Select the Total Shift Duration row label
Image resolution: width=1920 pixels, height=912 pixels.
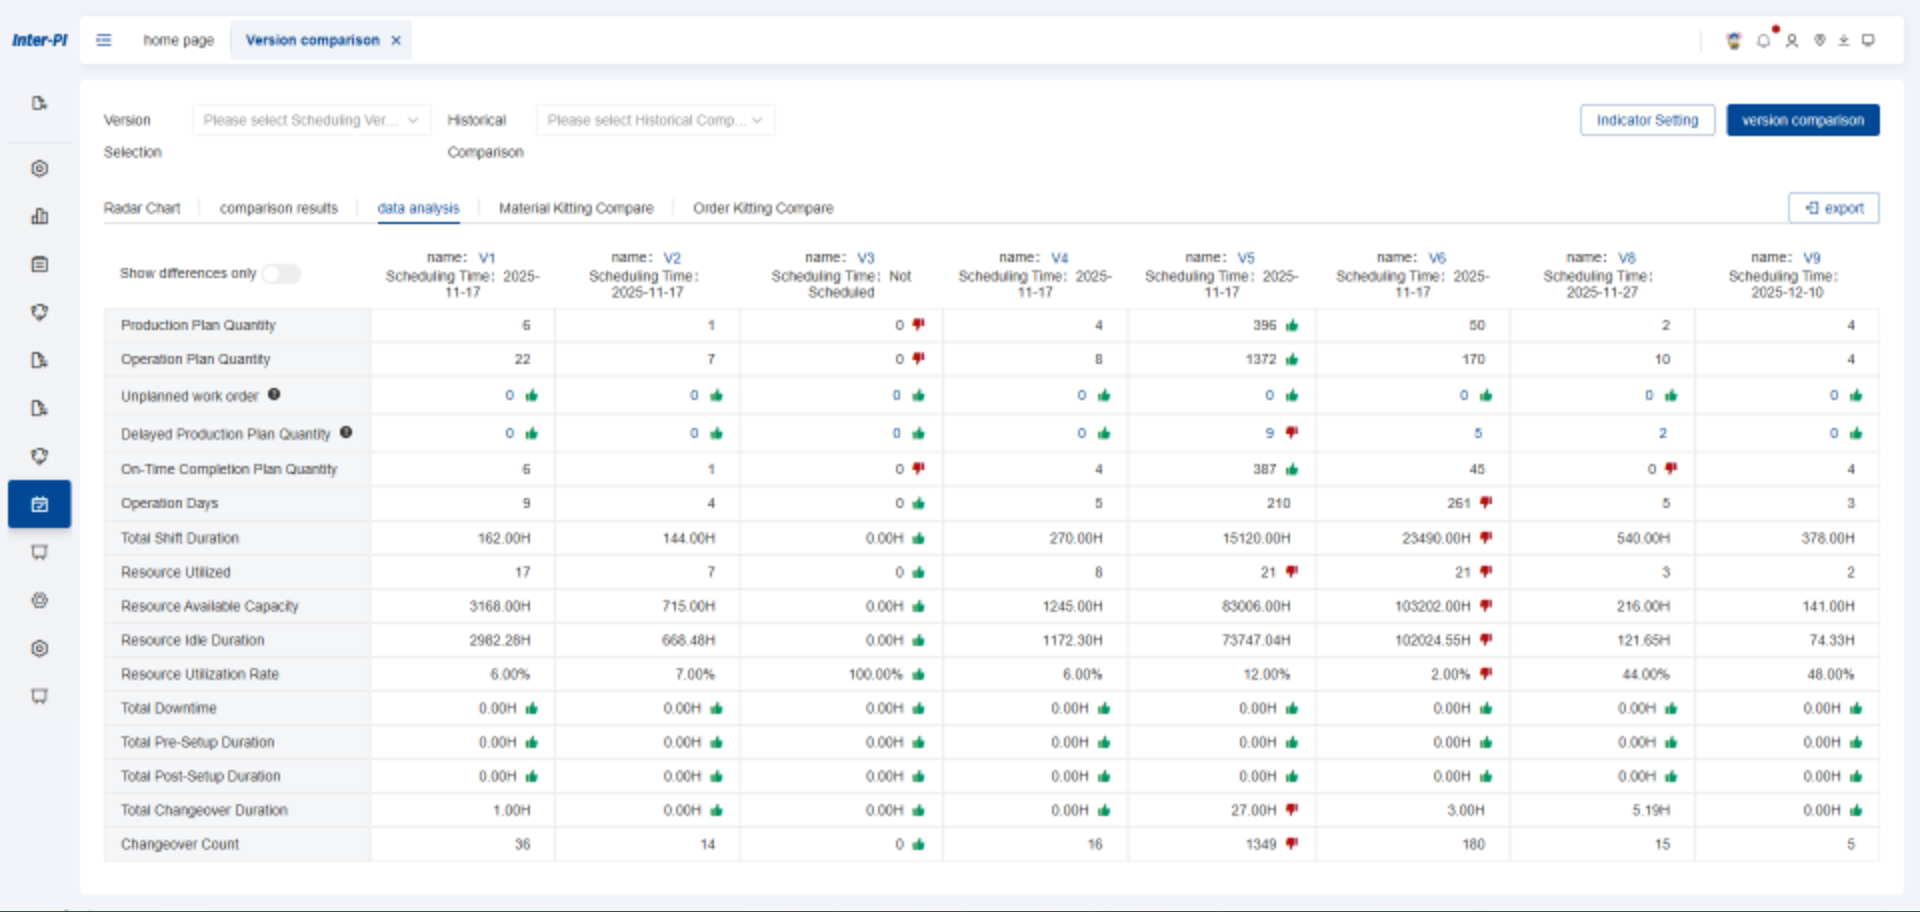pyautogui.click(x=180, y=538)
